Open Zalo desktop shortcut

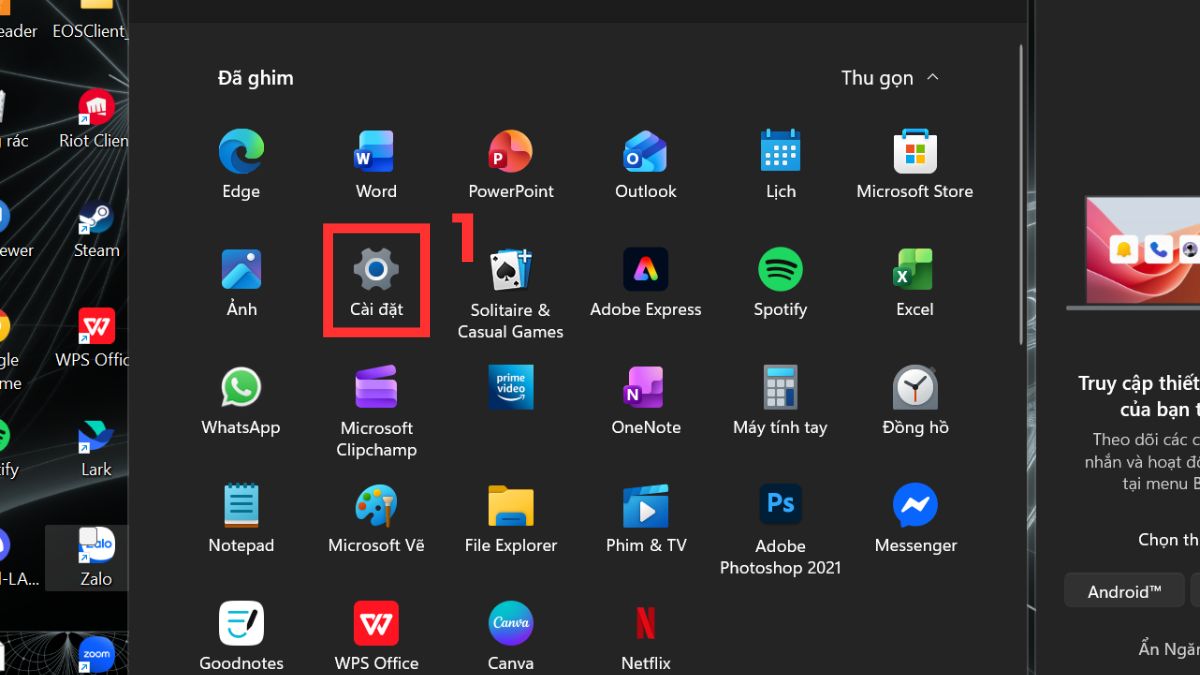pyautogui.click(x=96, y=558)
